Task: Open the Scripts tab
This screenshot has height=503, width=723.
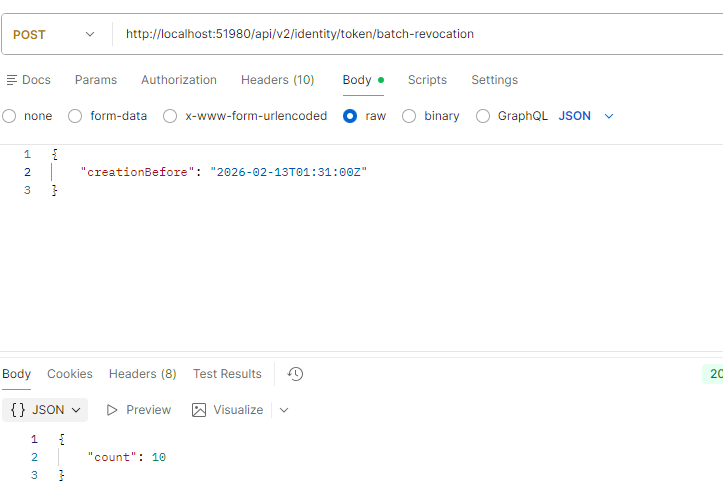Action: pos(427,80)
